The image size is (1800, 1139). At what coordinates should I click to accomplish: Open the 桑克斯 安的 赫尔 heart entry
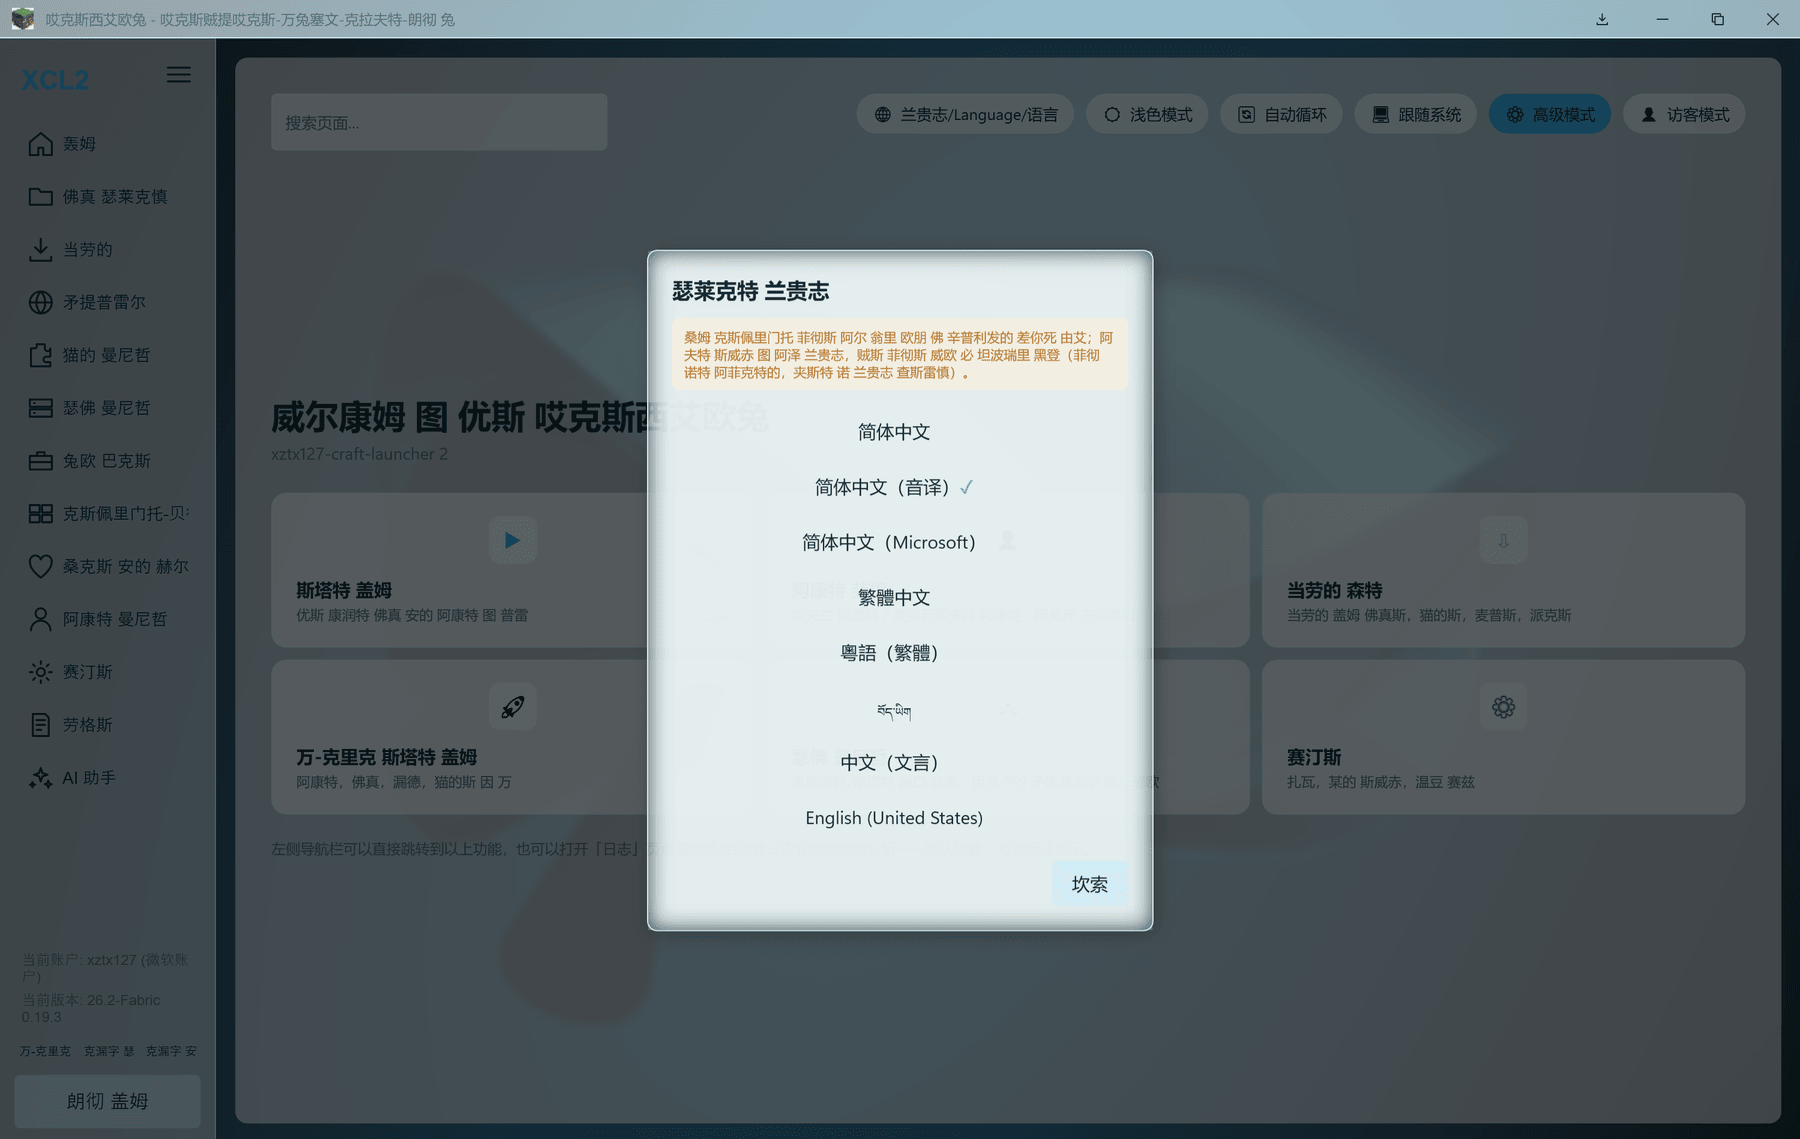click(107, 566)
